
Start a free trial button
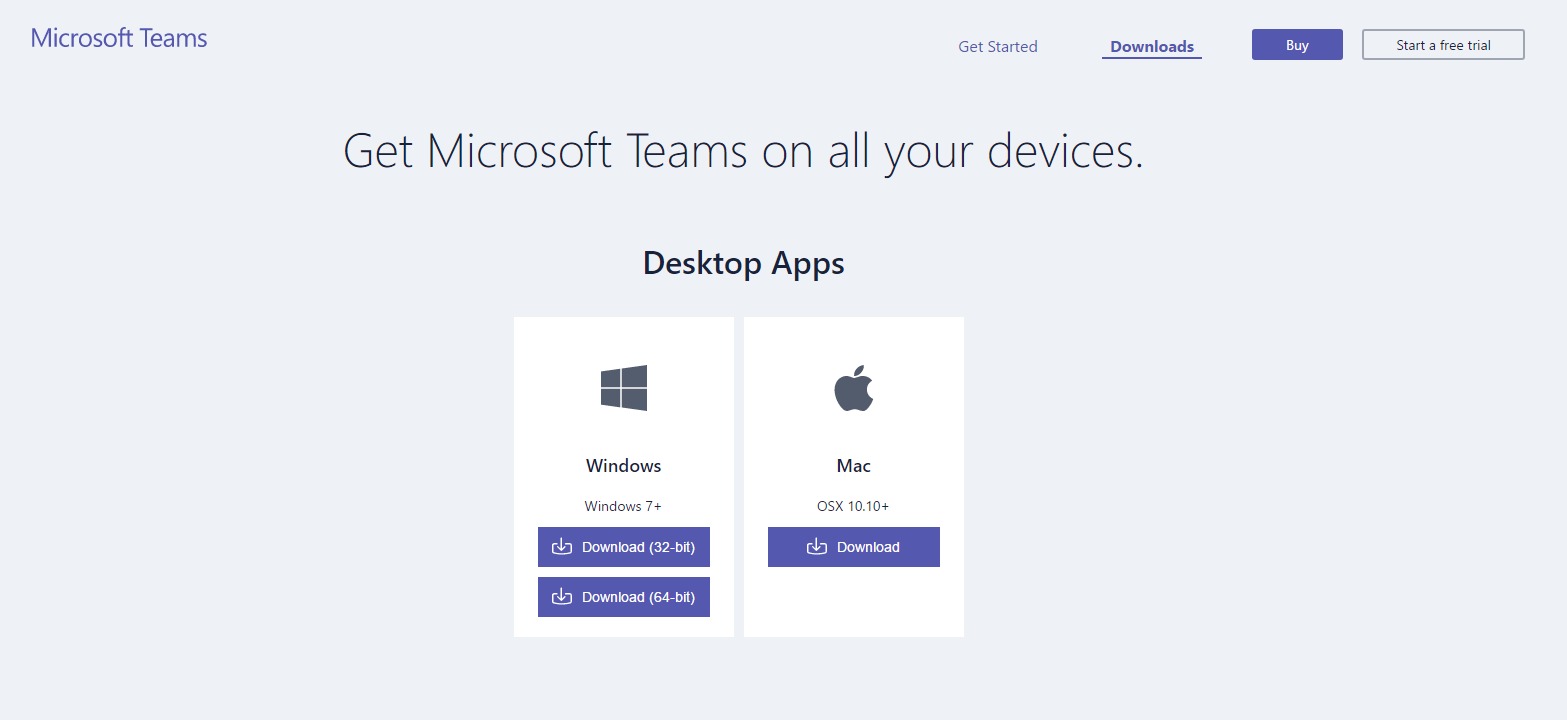pos(1443,45)
